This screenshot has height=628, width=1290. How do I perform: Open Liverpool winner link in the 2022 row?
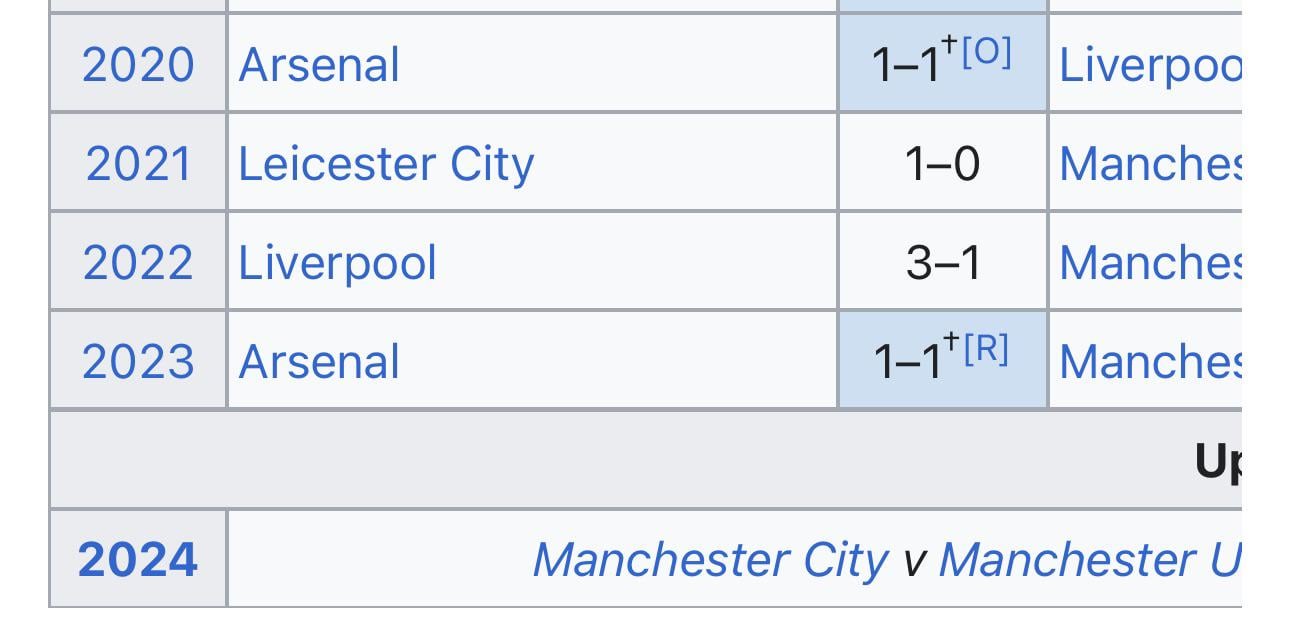pos(337,263)
